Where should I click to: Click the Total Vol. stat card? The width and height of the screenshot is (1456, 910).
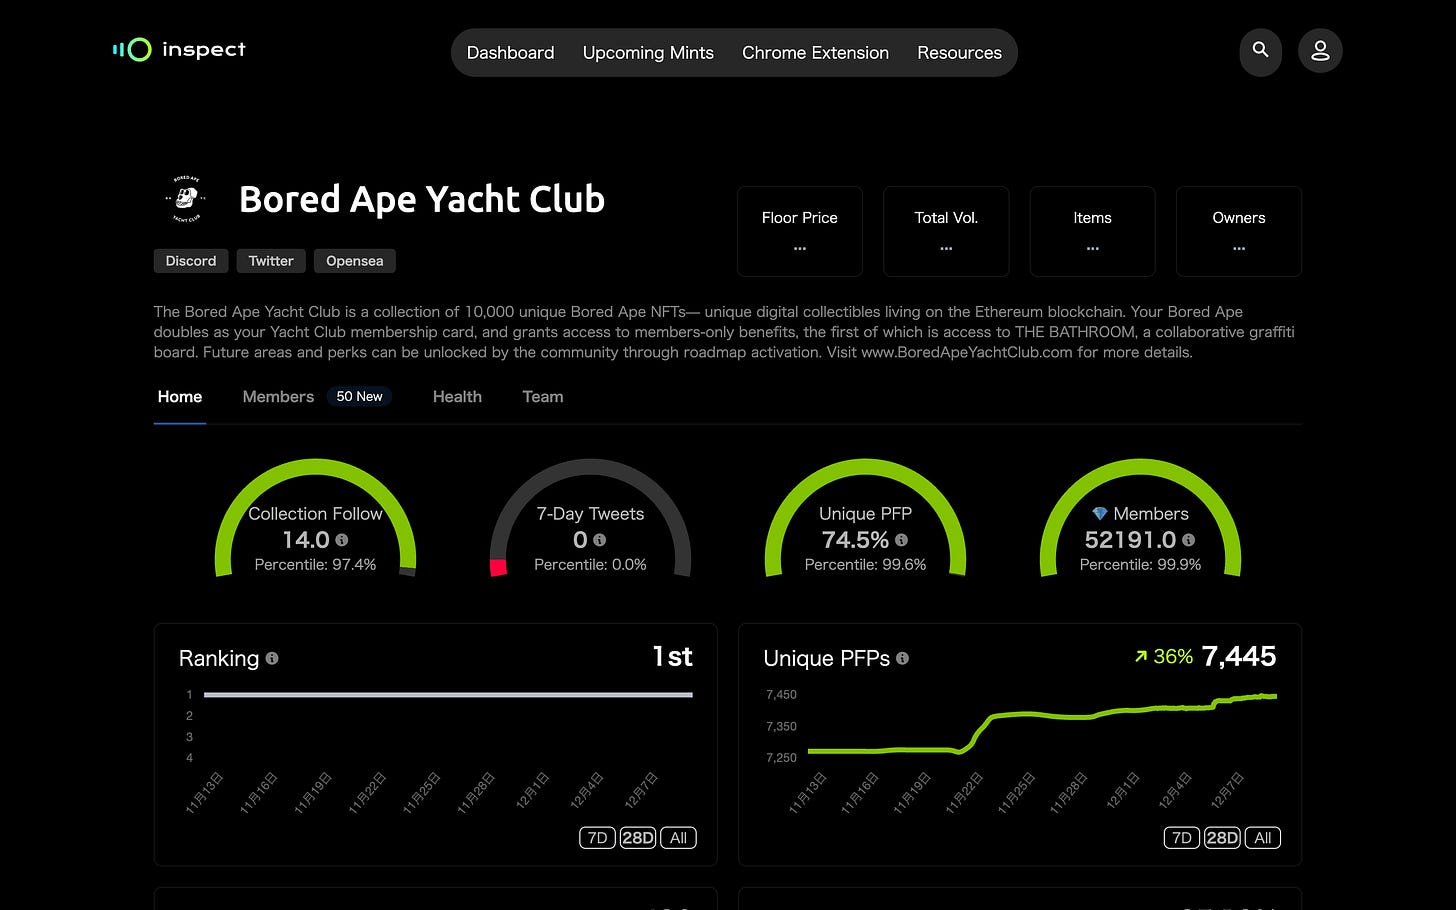pos(946,231)
